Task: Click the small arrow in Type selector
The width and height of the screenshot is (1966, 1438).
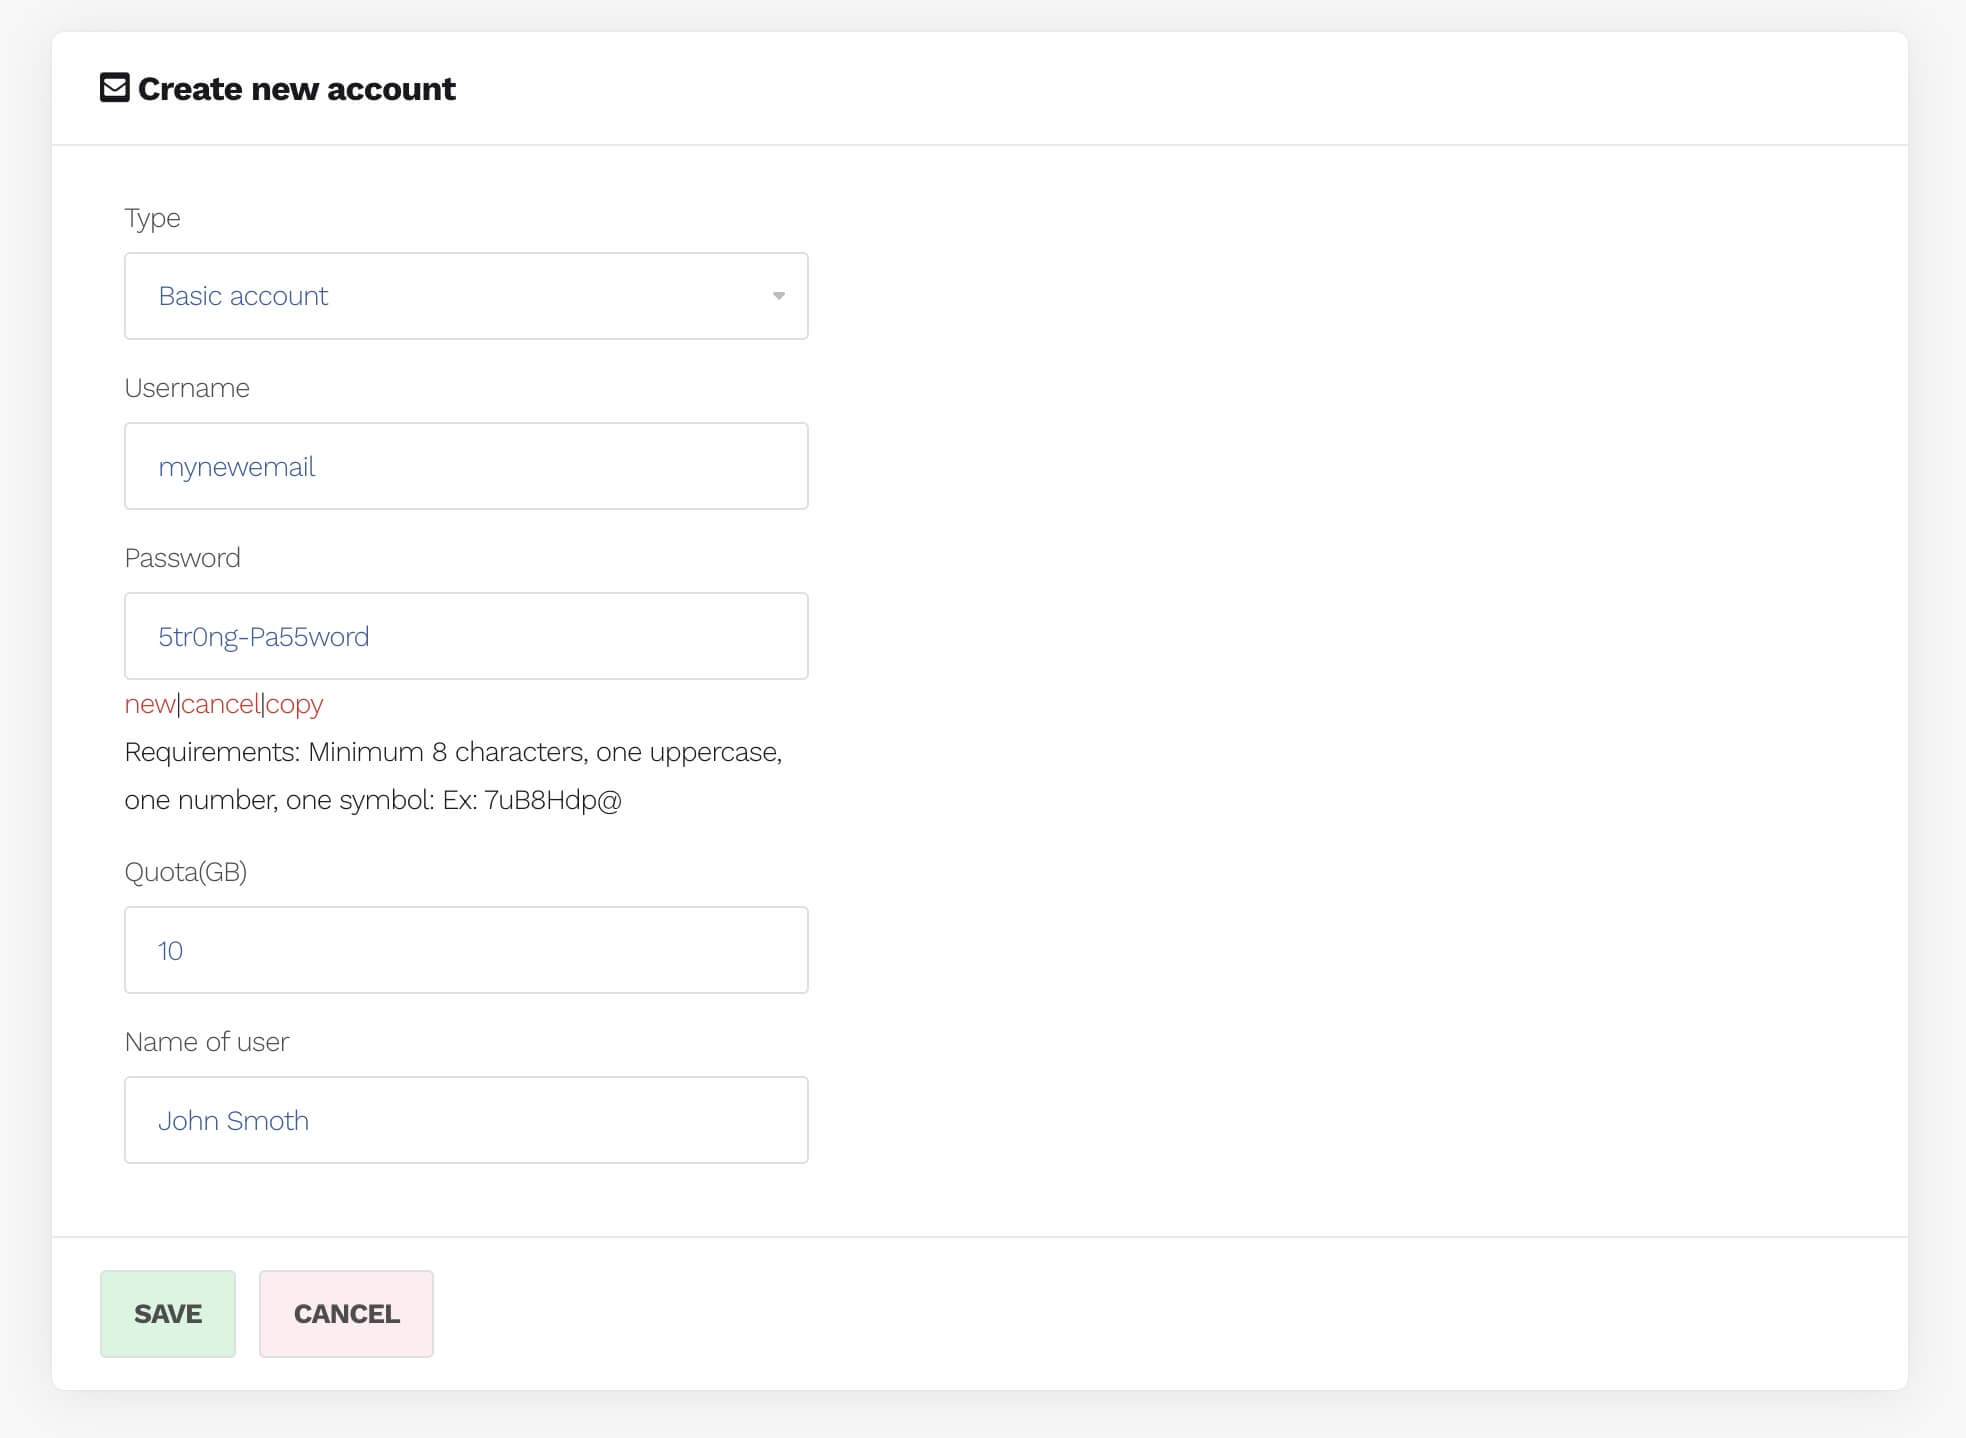Action: pyautogui.click(x=778, y=296)
